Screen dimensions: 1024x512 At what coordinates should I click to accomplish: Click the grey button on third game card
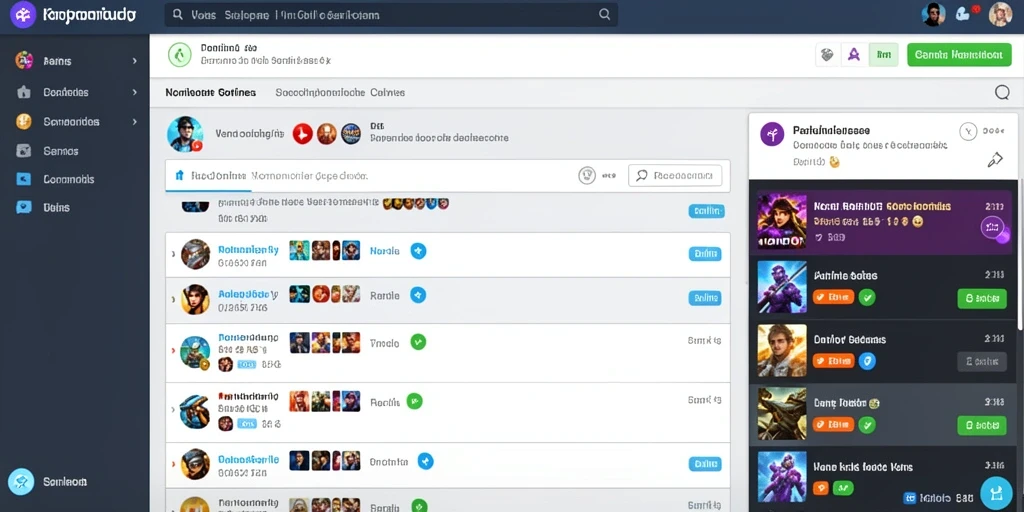[982, 361]
